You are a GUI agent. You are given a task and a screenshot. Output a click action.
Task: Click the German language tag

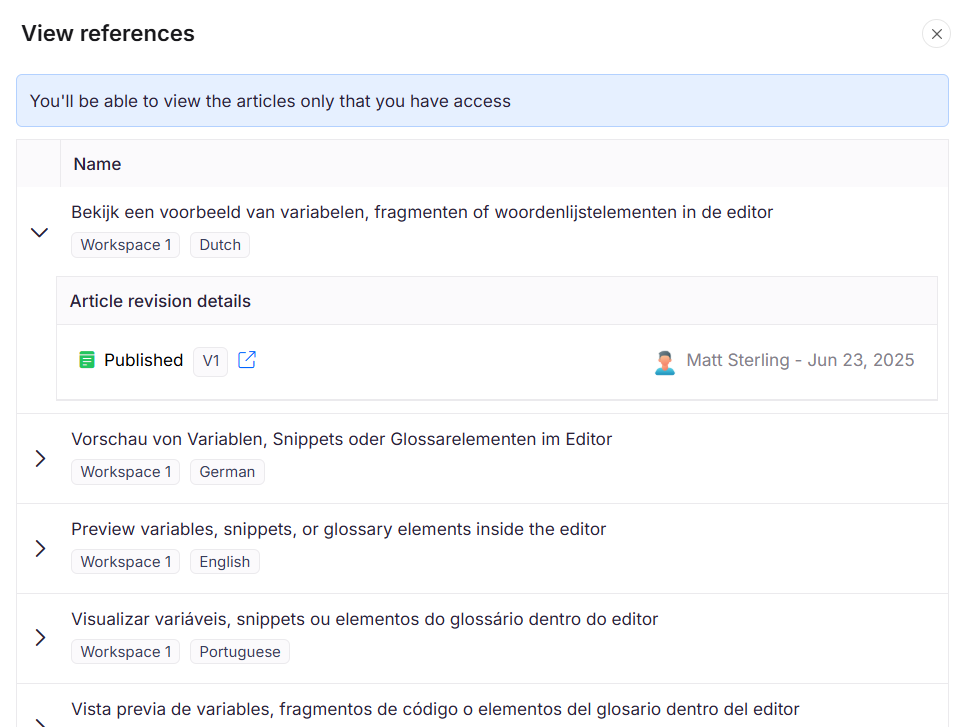coord(227,472)
